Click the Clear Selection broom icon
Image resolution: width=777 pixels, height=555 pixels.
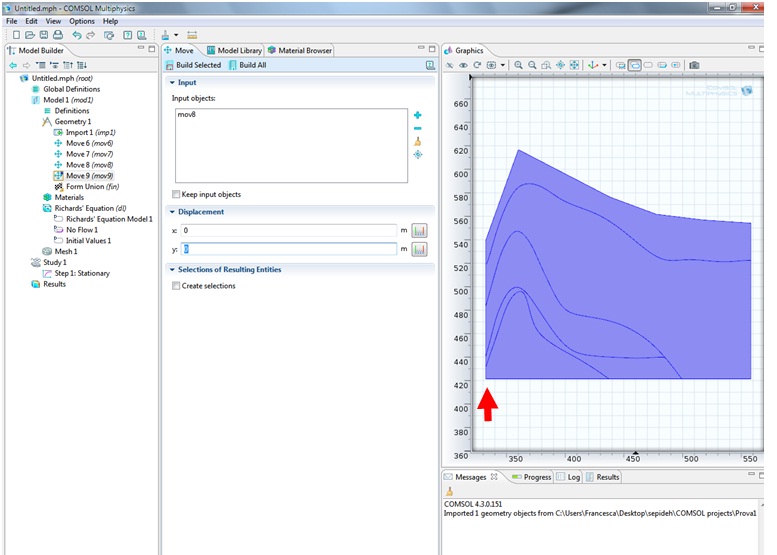[x=418, y=141]
